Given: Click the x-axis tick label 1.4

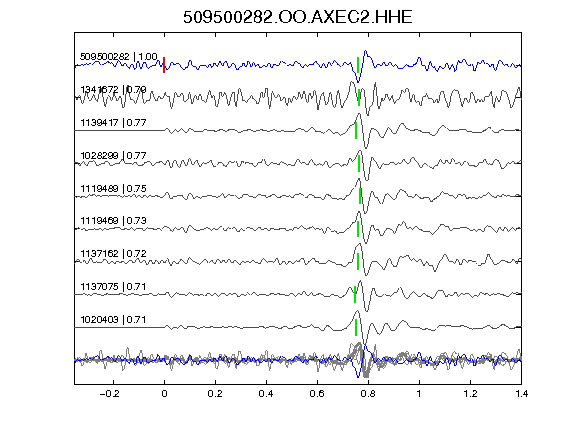Looking at the screenshot, I should point(521,394).
